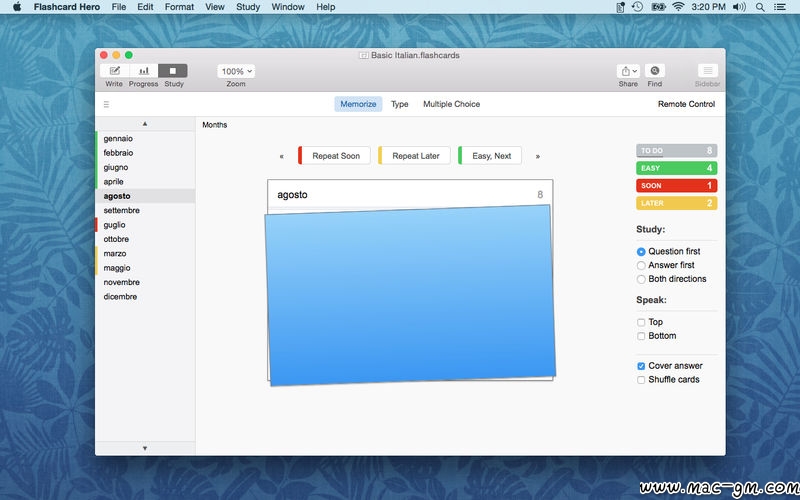Open the Edit menu

145,7
